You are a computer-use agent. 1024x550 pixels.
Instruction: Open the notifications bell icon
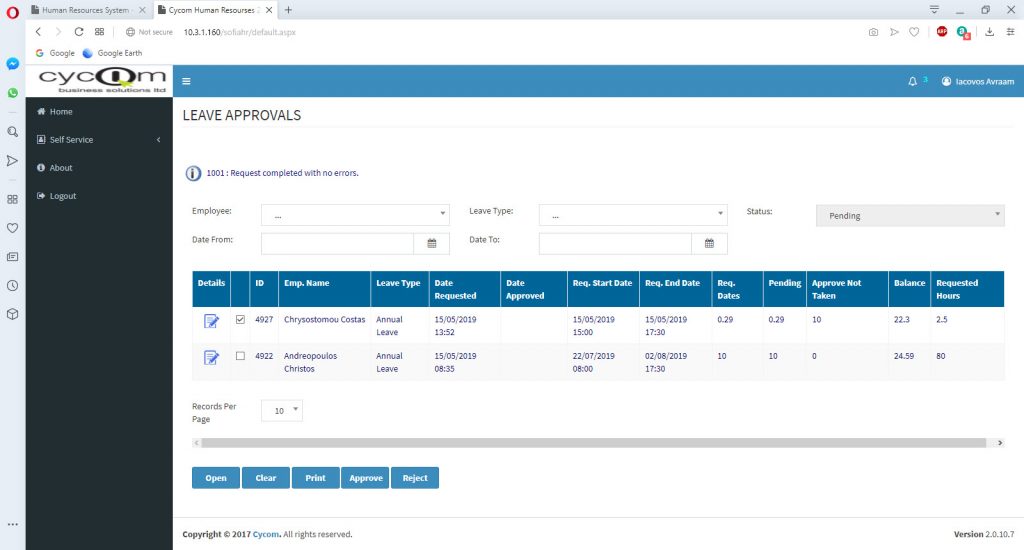pyautogui.click(x=912, y=82)
